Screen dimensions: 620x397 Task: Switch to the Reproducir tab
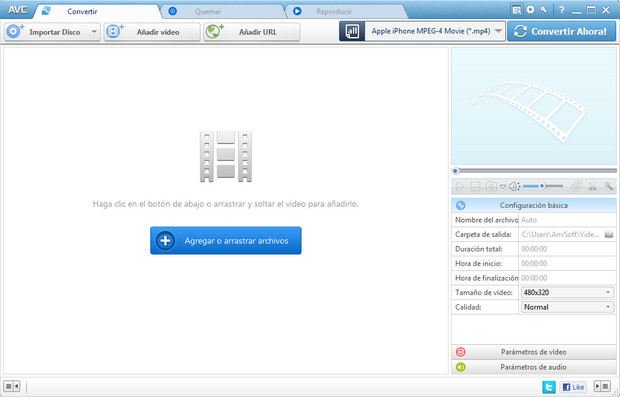tap(333, 11)
